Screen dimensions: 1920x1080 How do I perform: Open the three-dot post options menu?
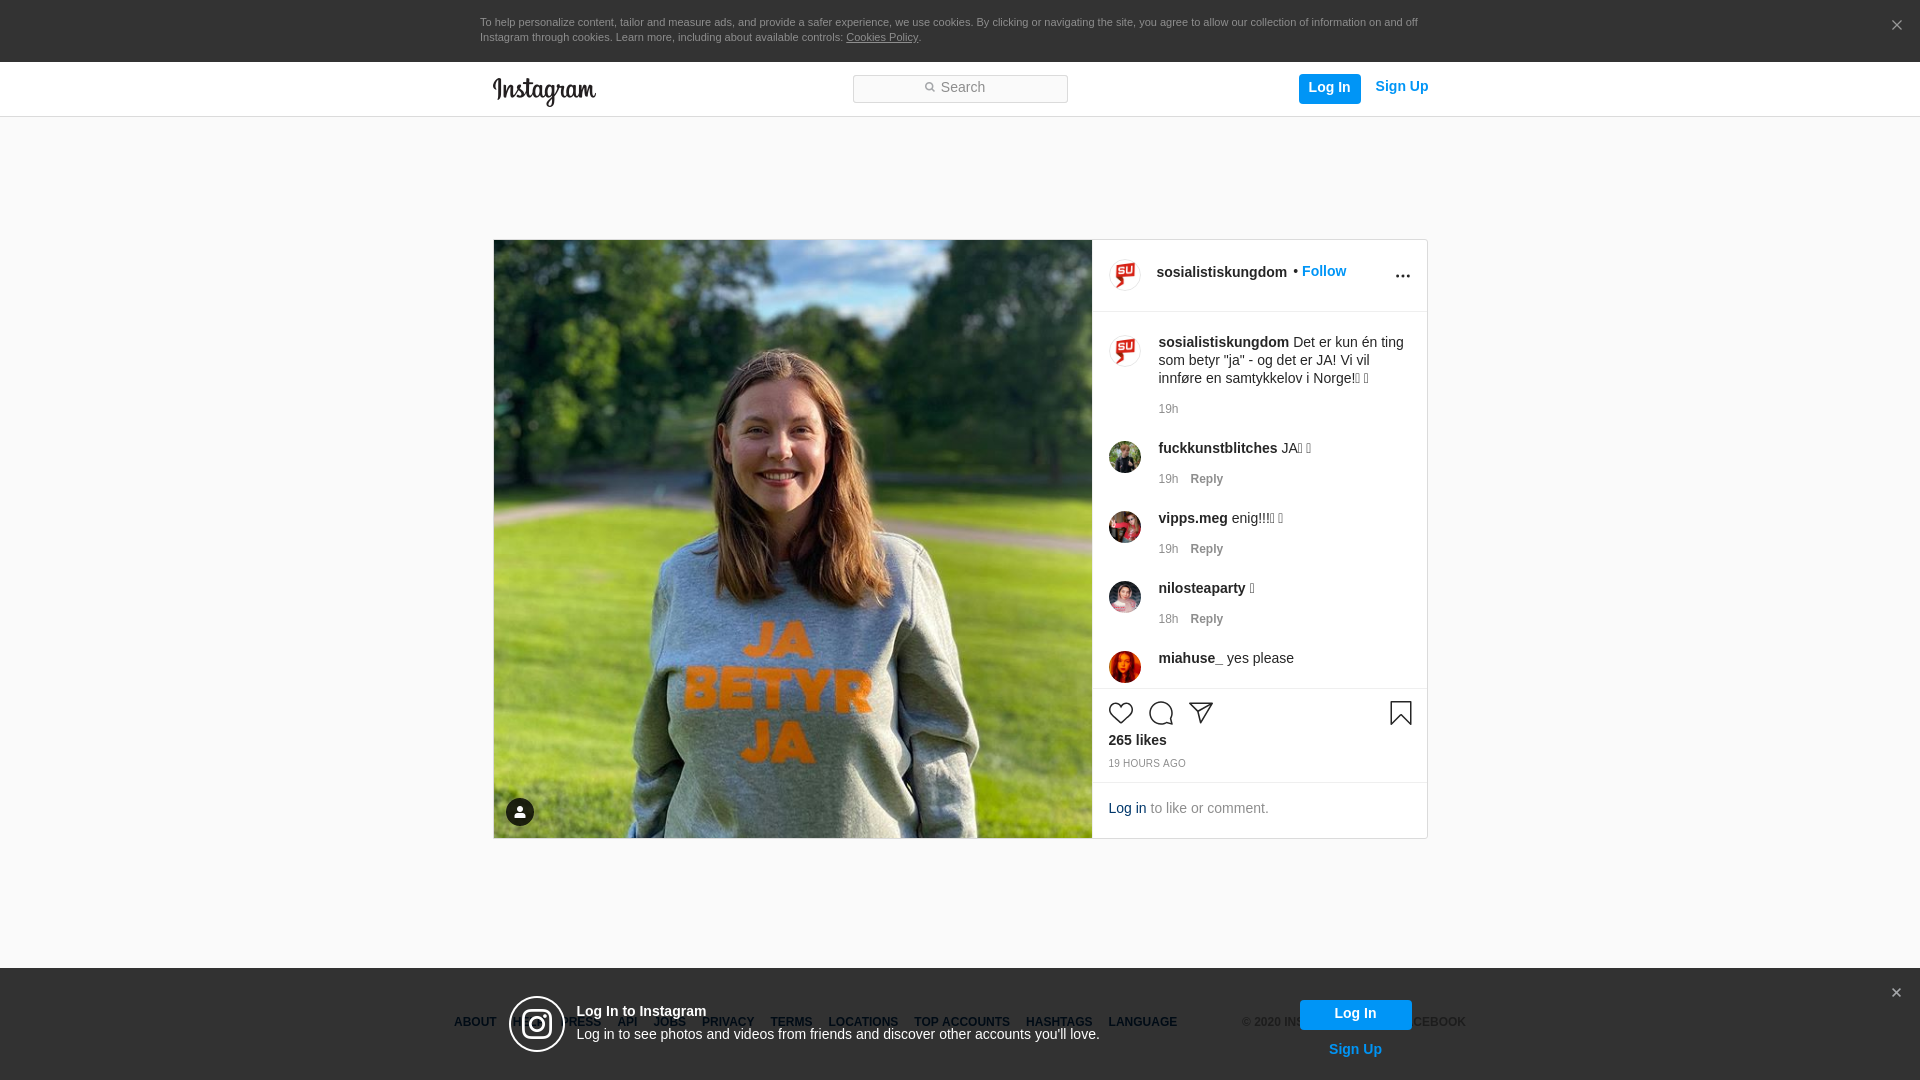click(1402, 276)
